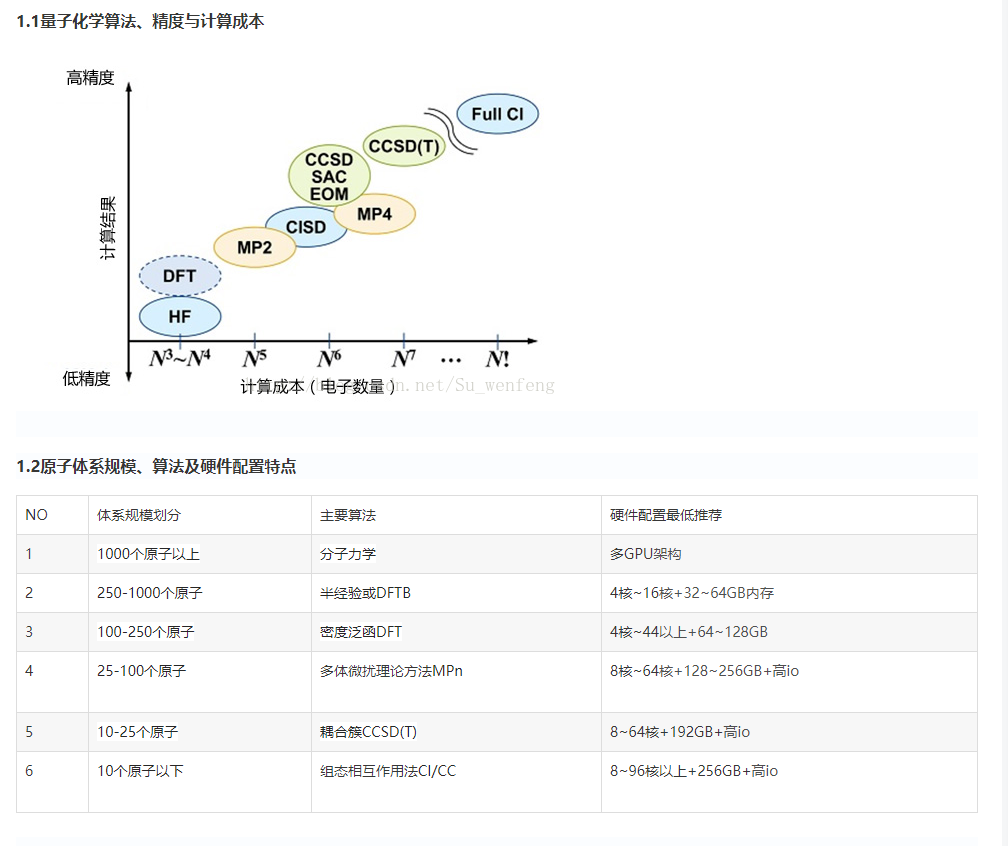
Task: Click the 分子力学 cell in the table
Action: coord(343,553)
